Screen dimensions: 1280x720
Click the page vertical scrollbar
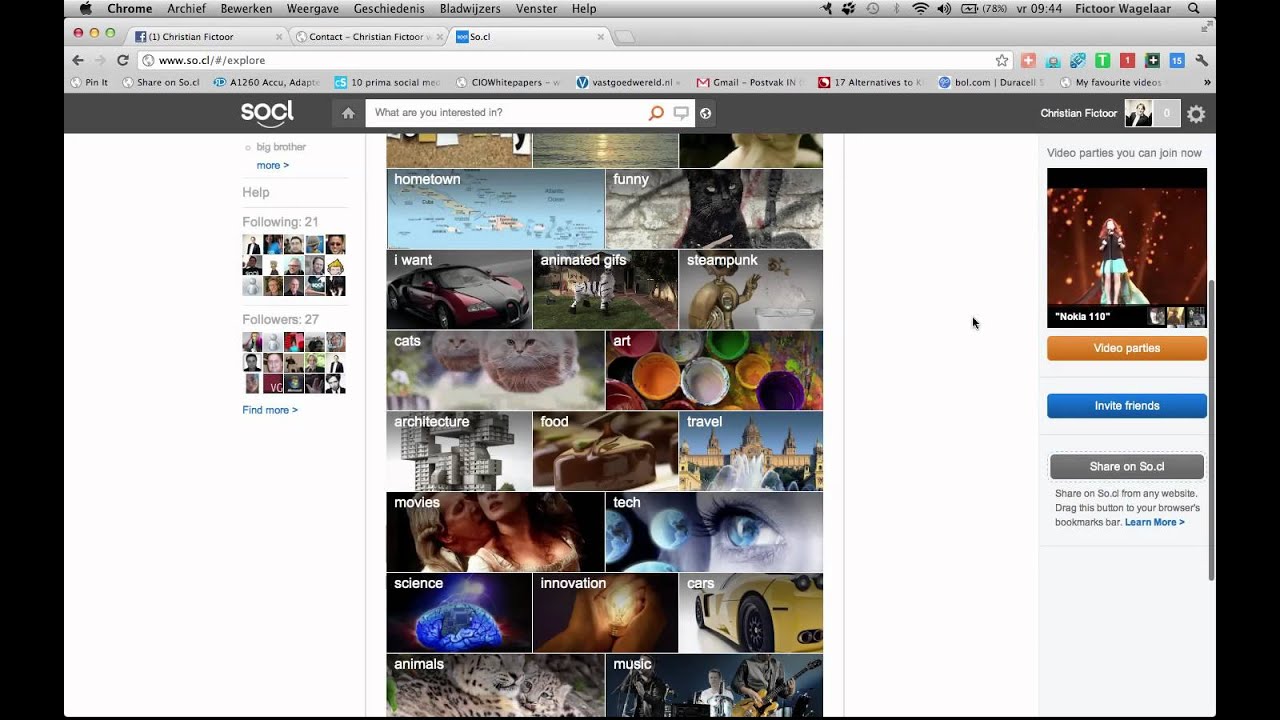(x=1211, y=430)
